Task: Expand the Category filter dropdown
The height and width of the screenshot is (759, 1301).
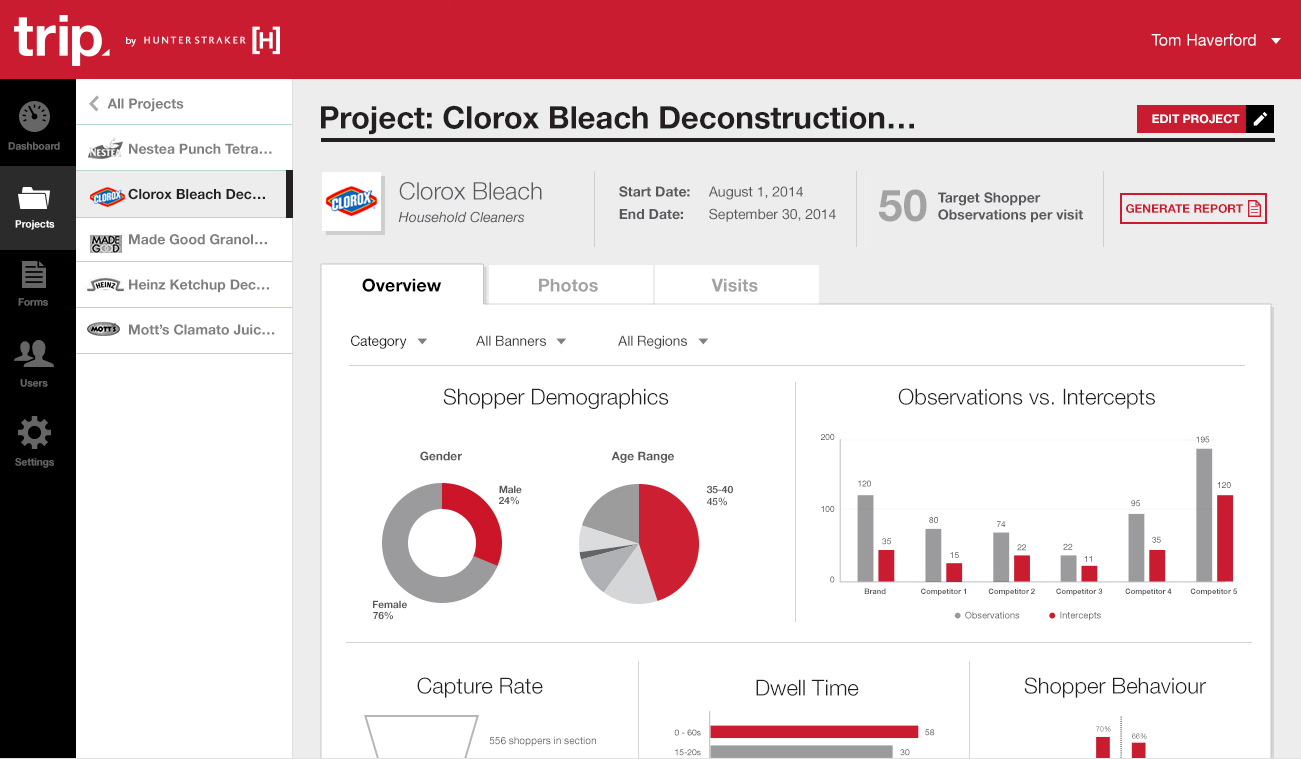Action: pos(388,341)
